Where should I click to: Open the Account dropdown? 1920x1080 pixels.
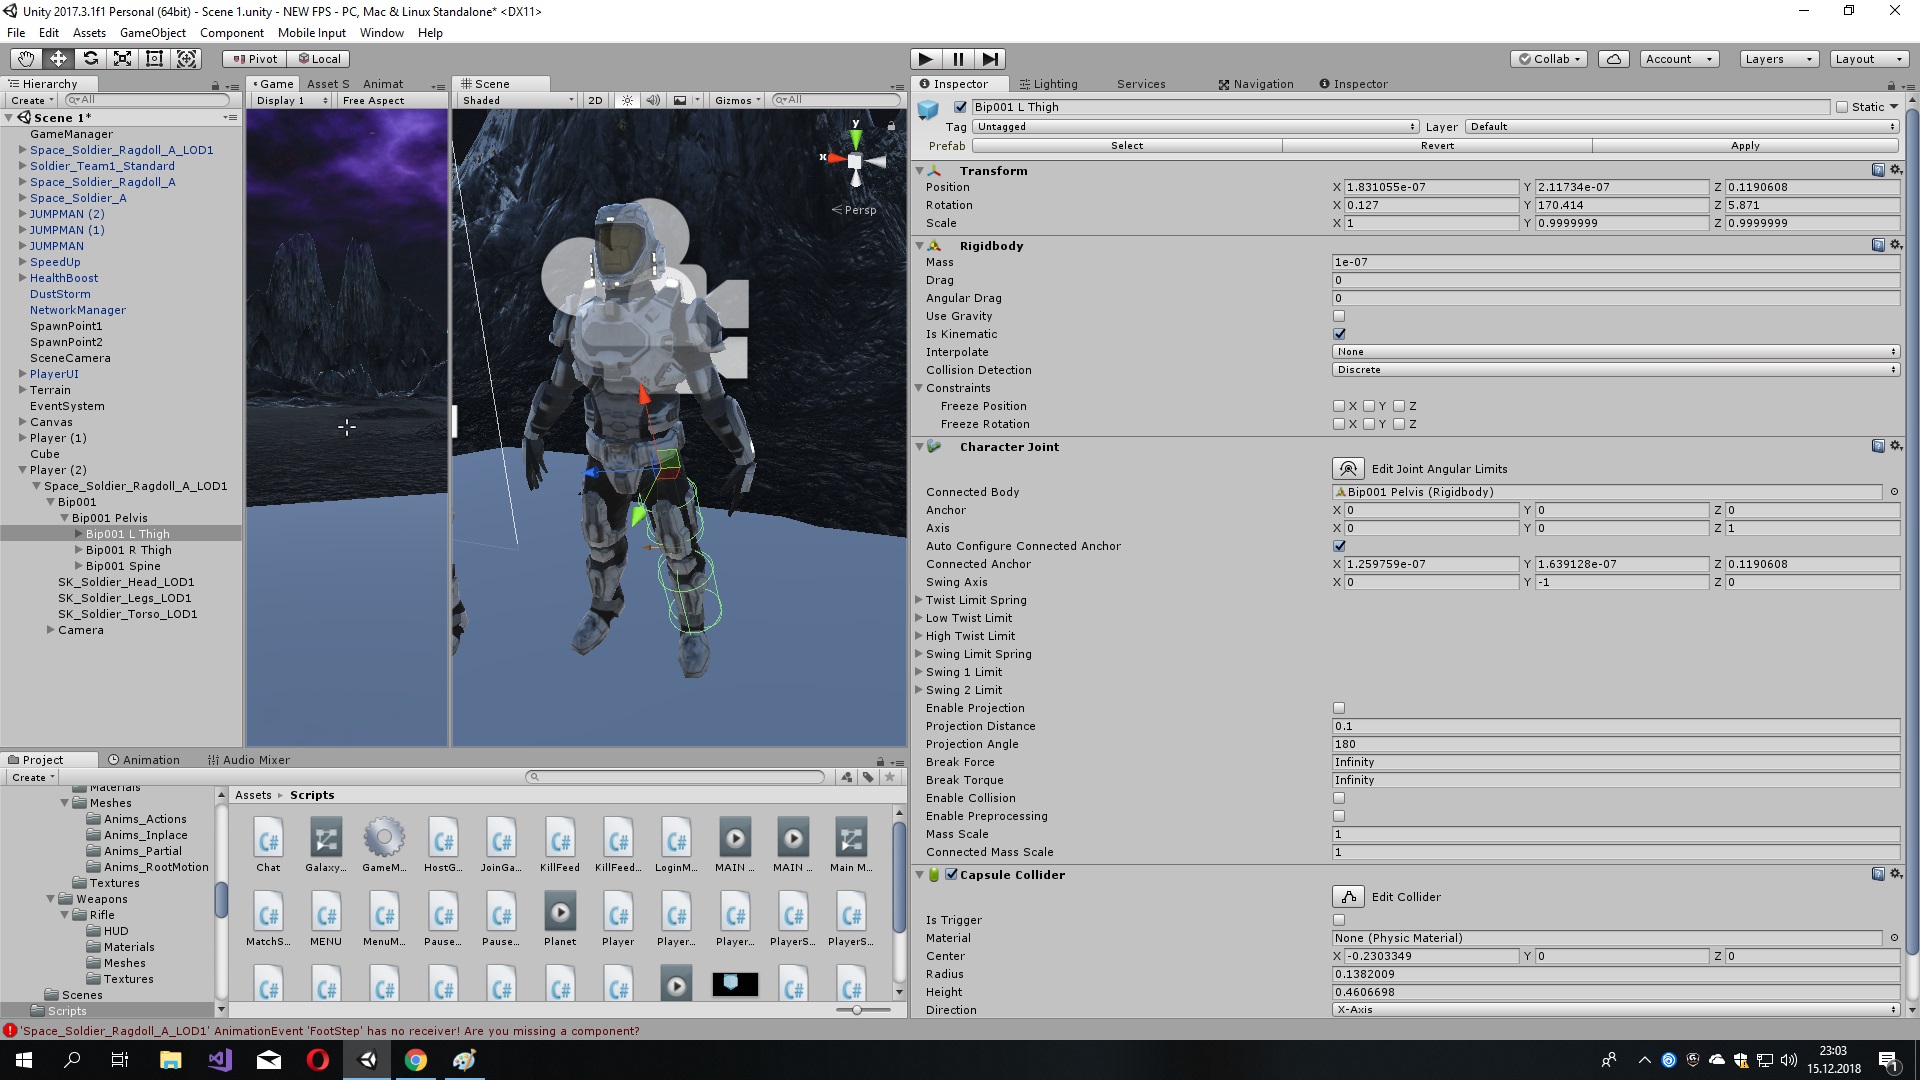click(x=1680, y=59)
